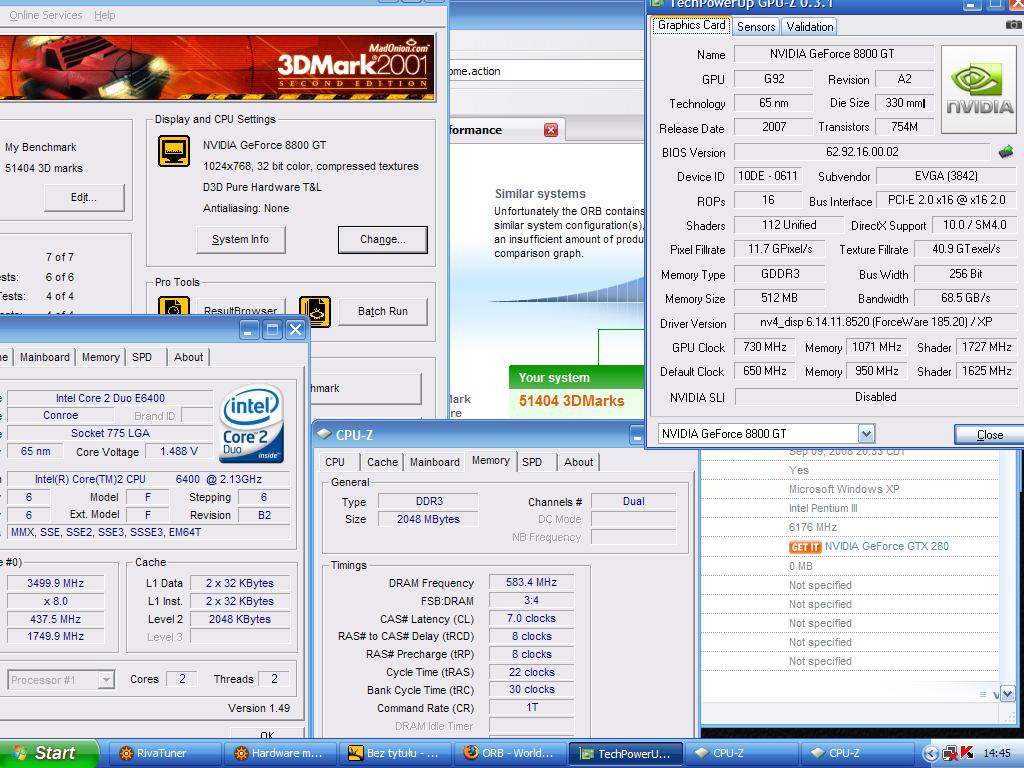The width and height of the screenshot is (1024, 768).
Task: Close the browser tab with red X
Action: (x=551, y=130)
